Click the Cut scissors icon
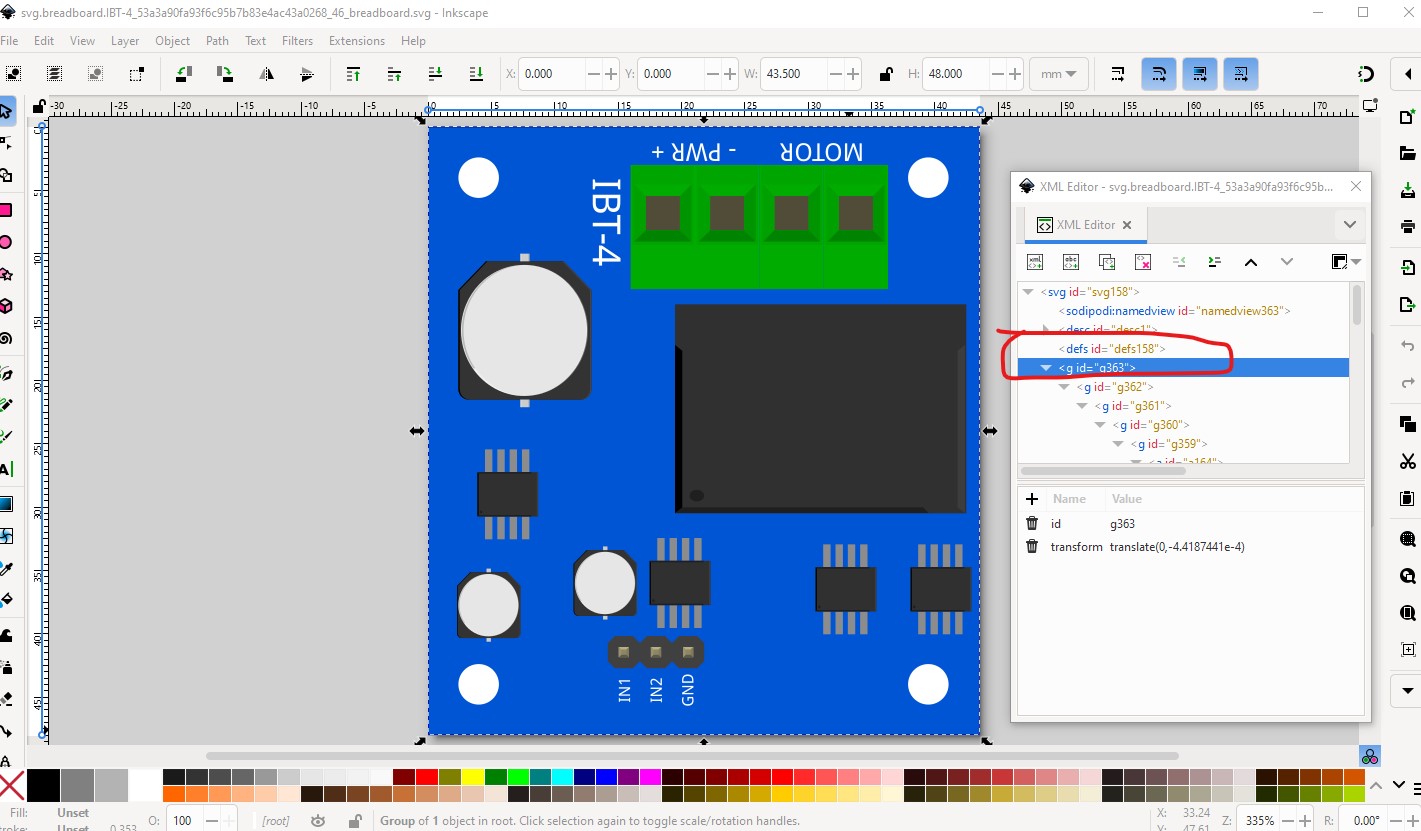1421x831 pixels. 1408,461
